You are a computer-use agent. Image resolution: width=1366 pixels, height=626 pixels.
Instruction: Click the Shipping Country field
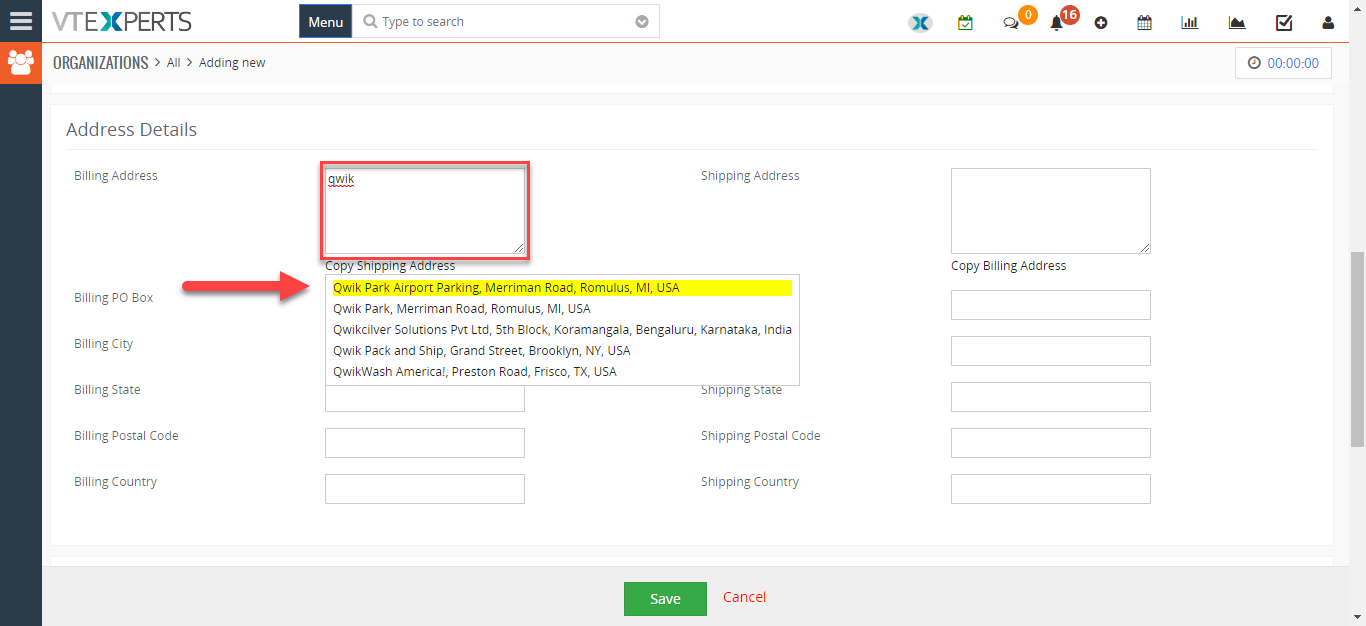click(1051, 489)
